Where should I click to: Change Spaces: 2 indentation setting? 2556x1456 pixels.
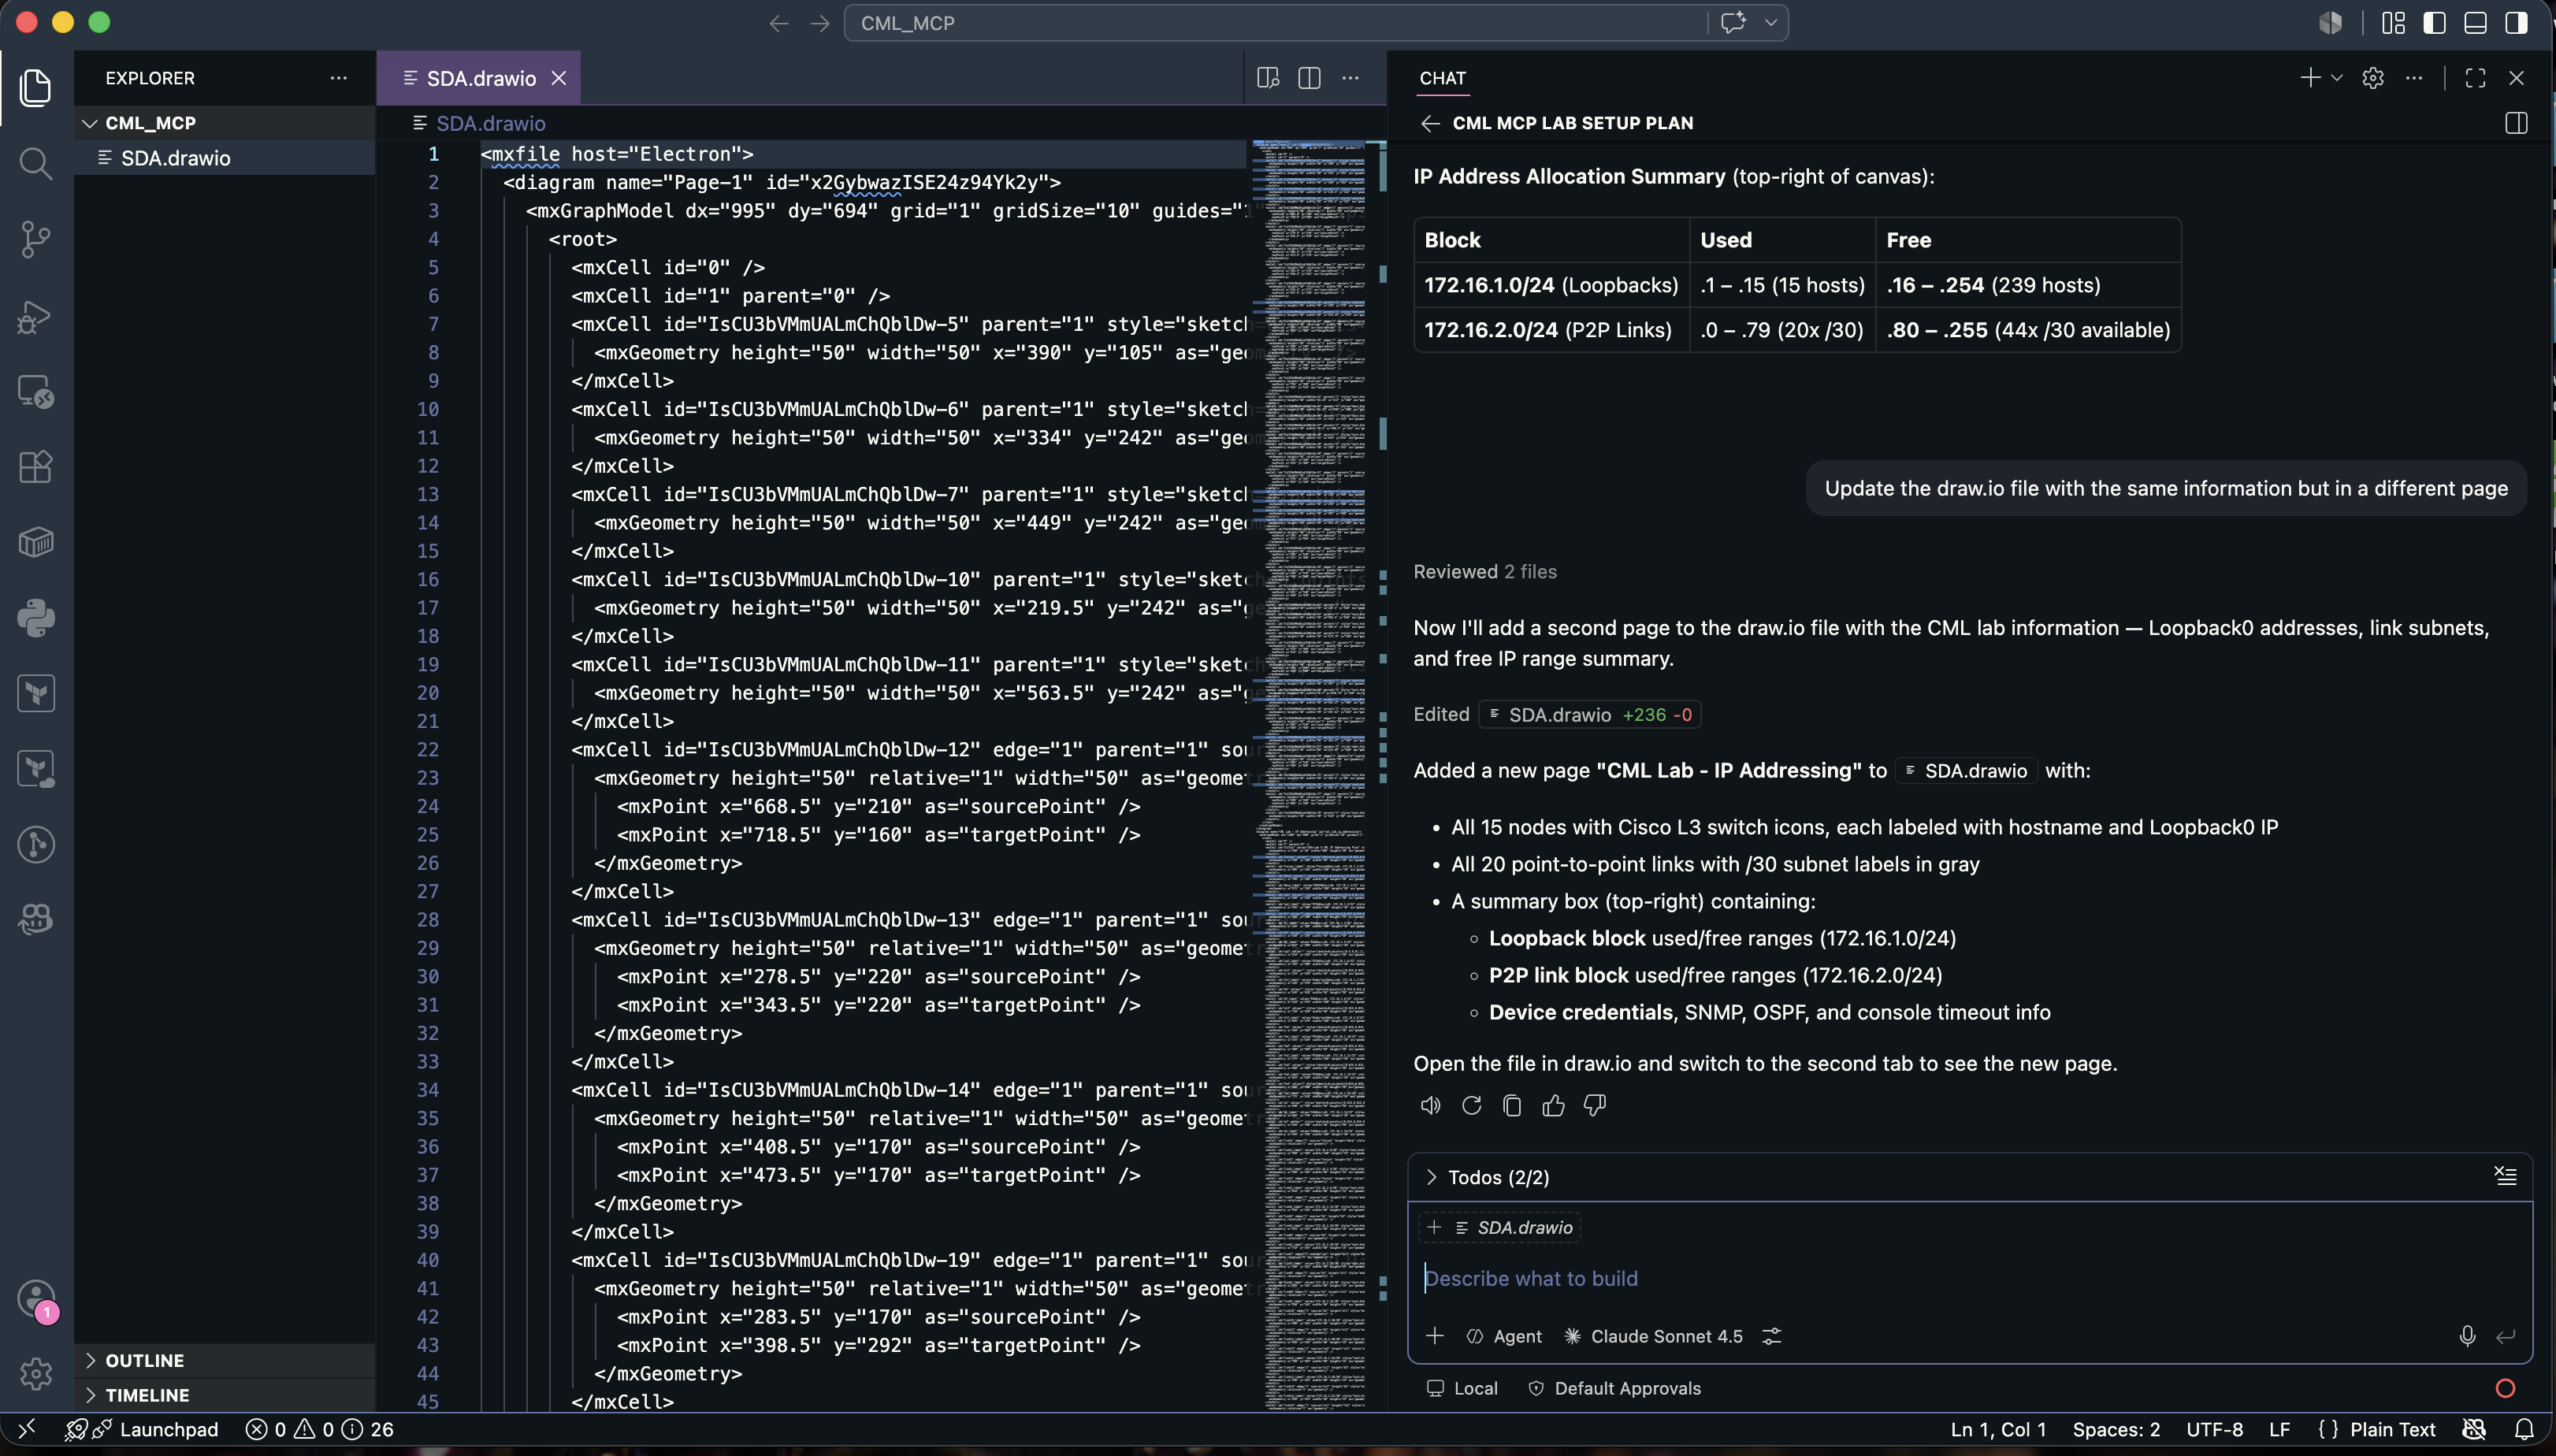pos(2116,1429)
